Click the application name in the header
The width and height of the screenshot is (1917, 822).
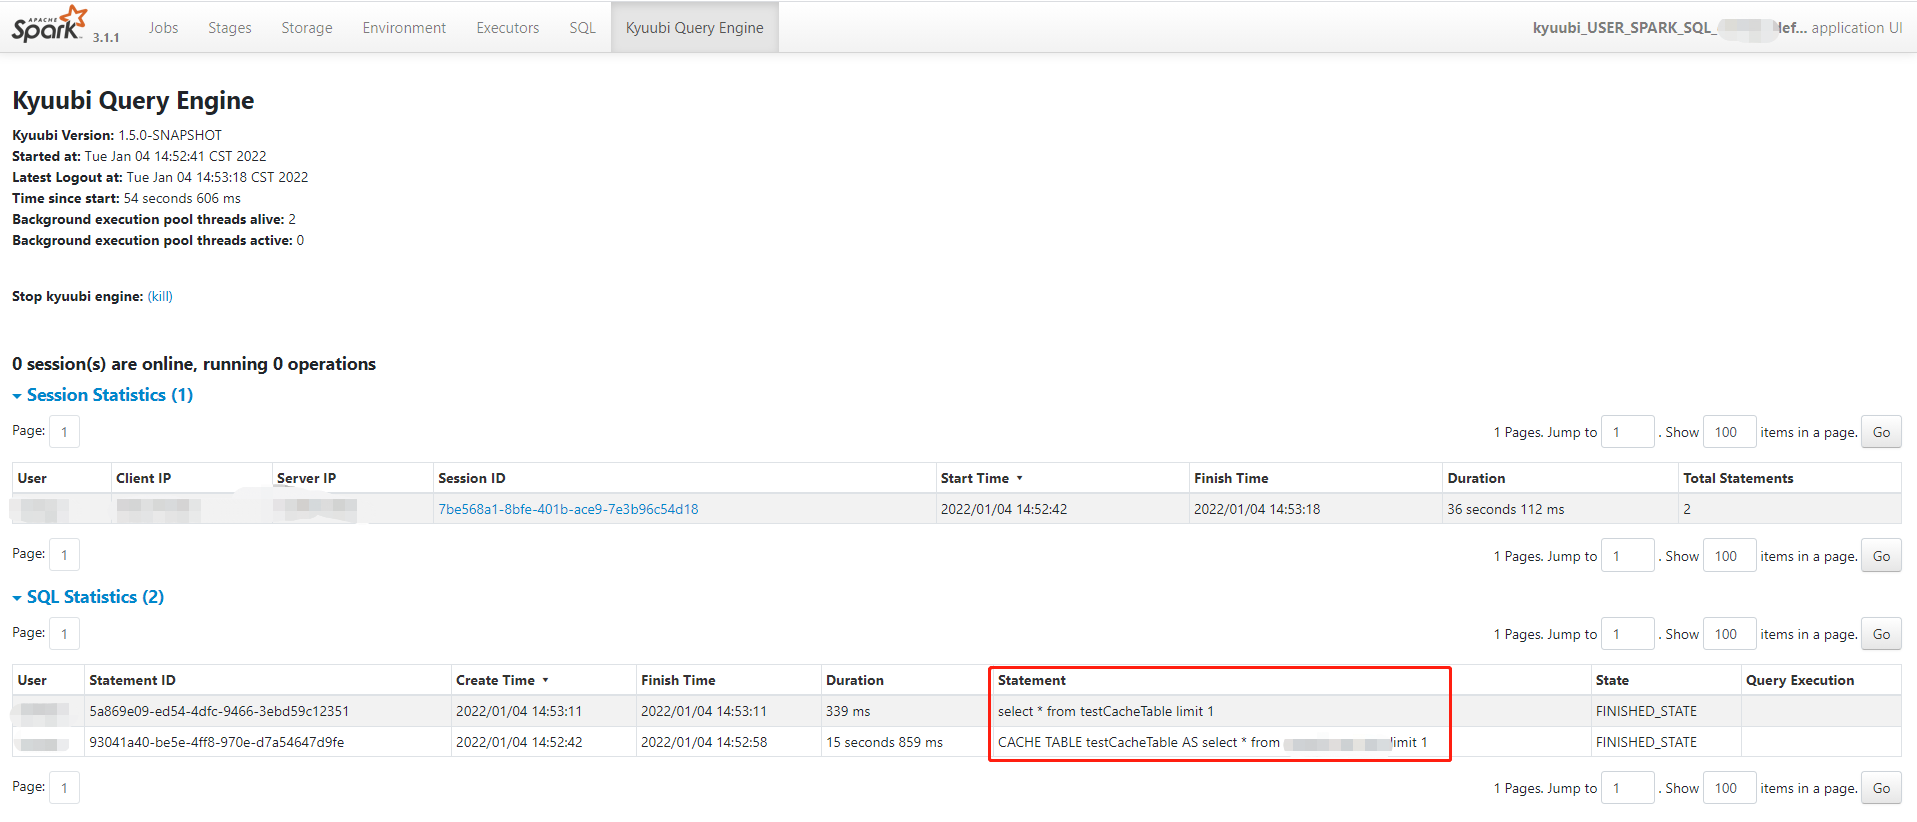[x=1670, y=28]
